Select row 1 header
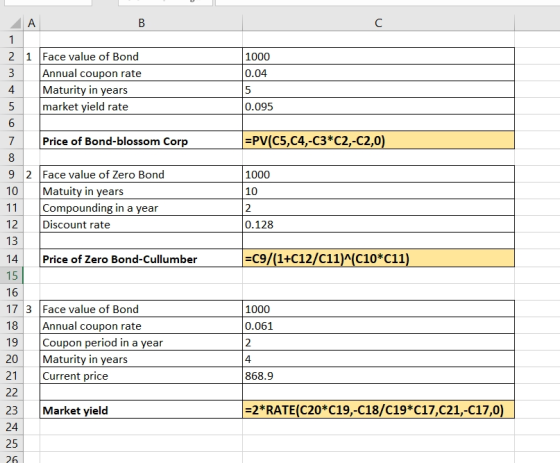Image resolution: width=560 pixels, height=463 pixels. click(11, 39)
